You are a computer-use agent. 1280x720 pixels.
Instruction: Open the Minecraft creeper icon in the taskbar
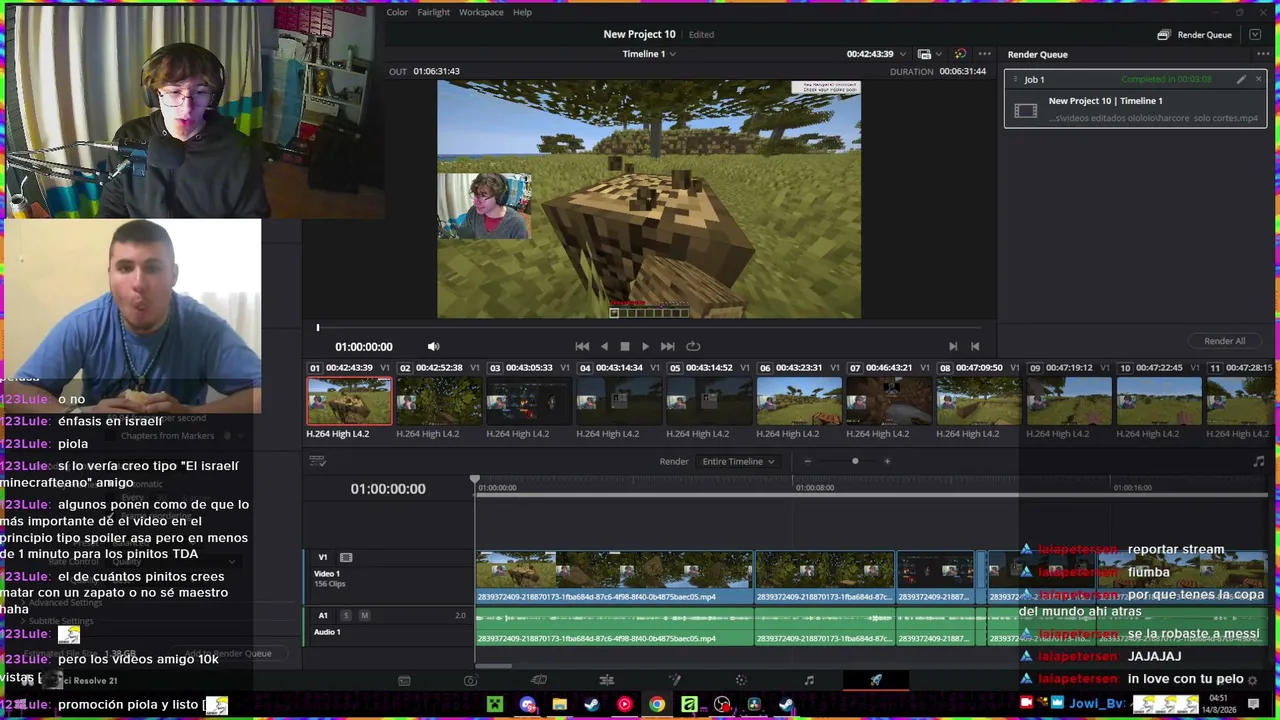click(495, 705)
